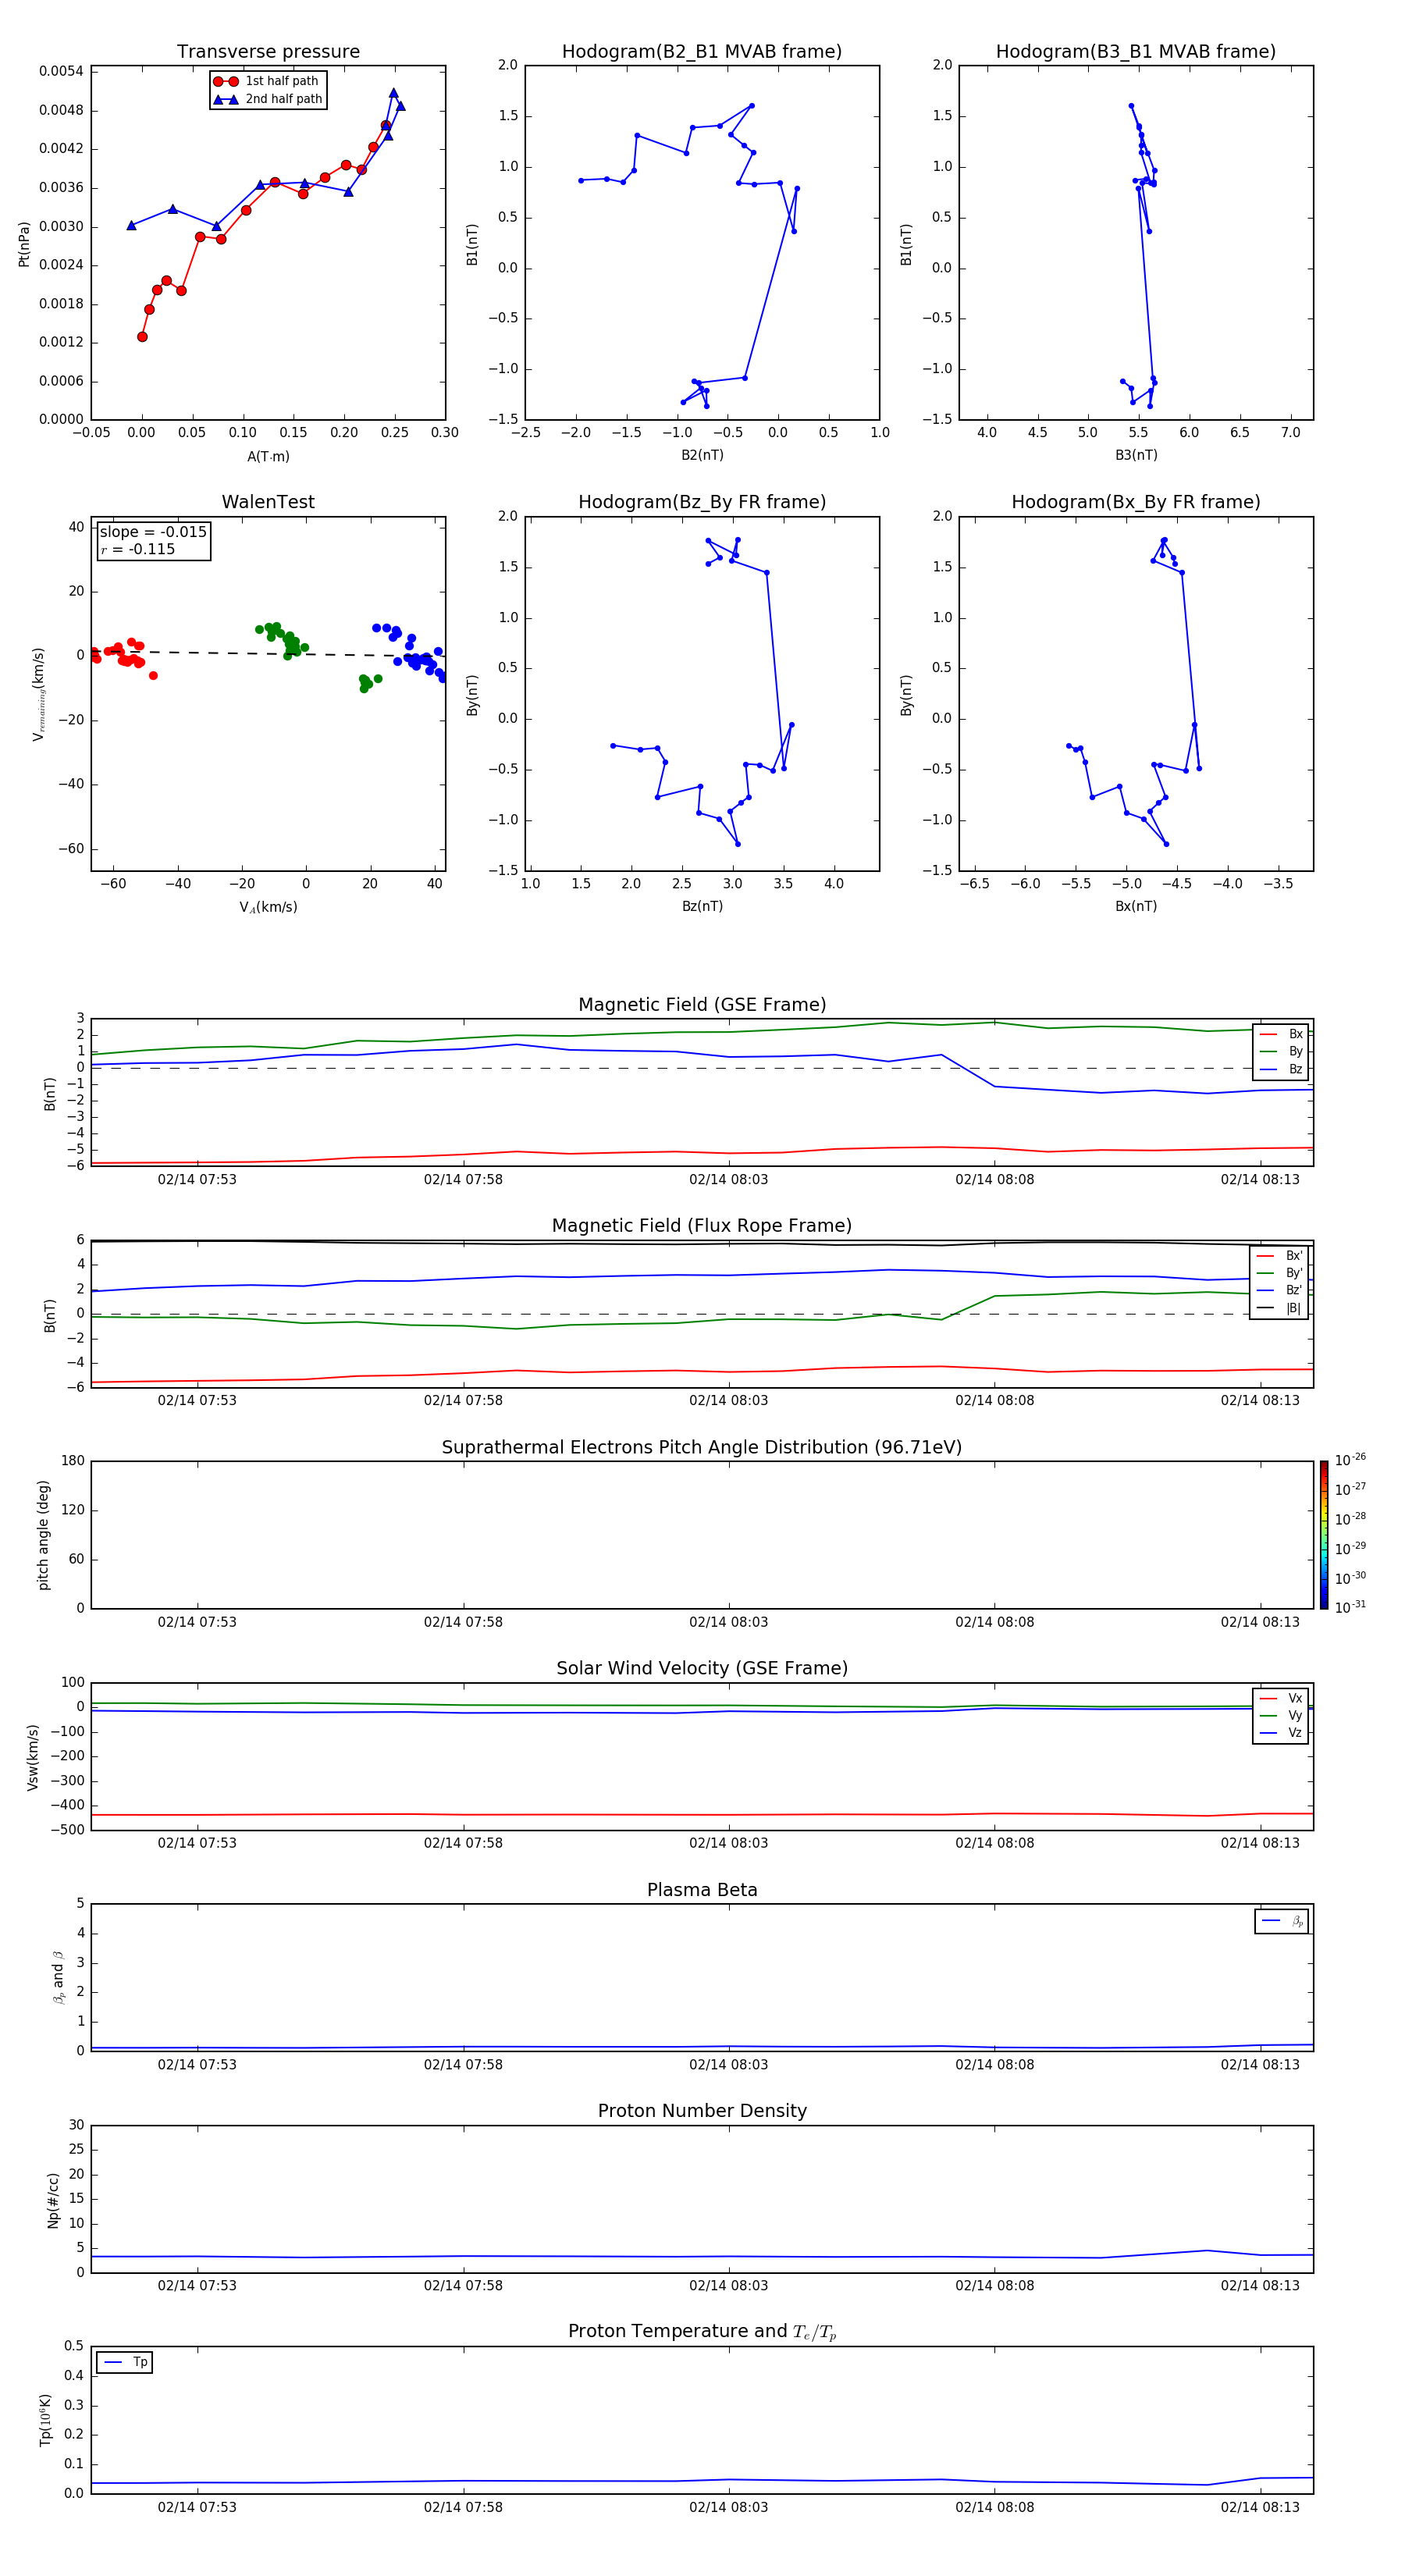Image resolution: width=1405 pixels, height=2576 pixels.
Task: Click the Tp legend in Proton Temperature panel
Action: (124, 2363)
